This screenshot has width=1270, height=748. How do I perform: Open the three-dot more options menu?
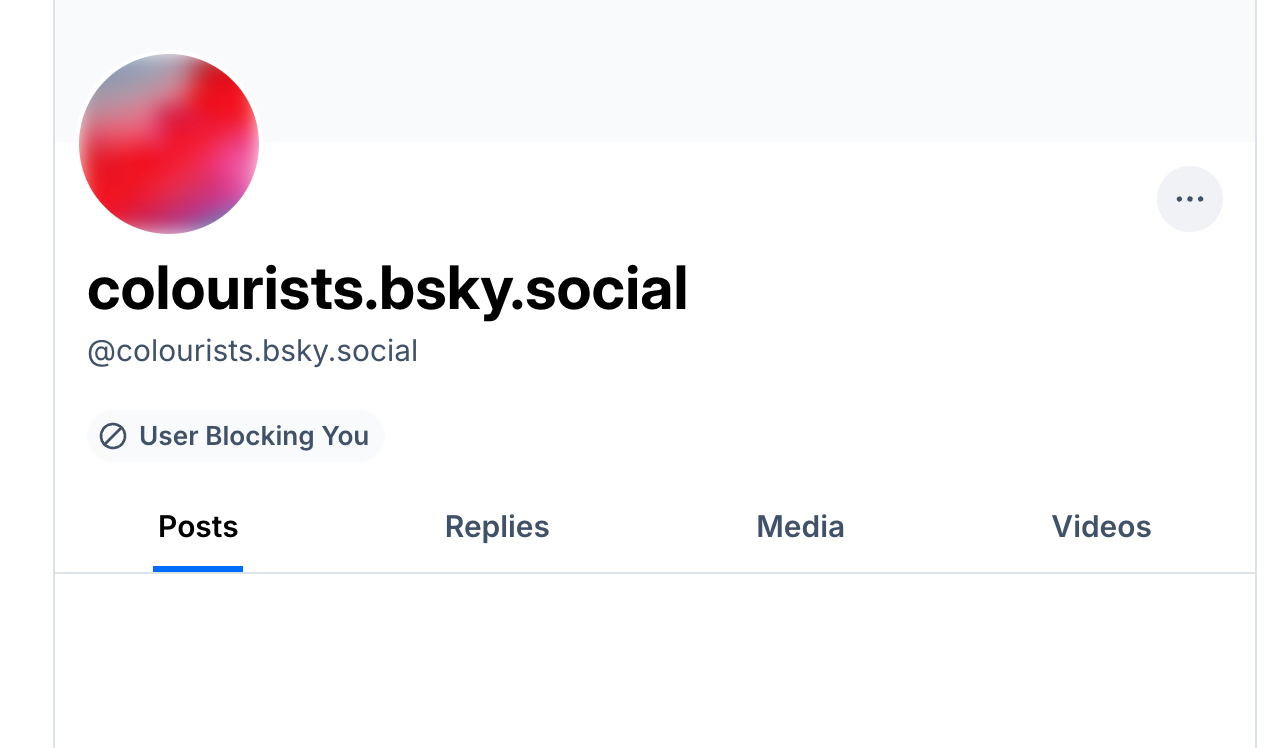coord(1189,199)
